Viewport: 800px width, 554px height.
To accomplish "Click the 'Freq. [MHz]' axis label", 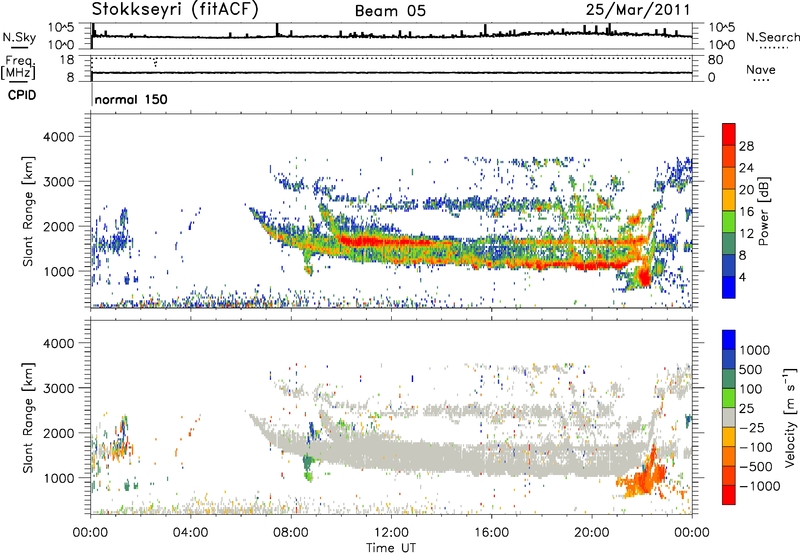I will pyautogui.click(x=19, y=68).
